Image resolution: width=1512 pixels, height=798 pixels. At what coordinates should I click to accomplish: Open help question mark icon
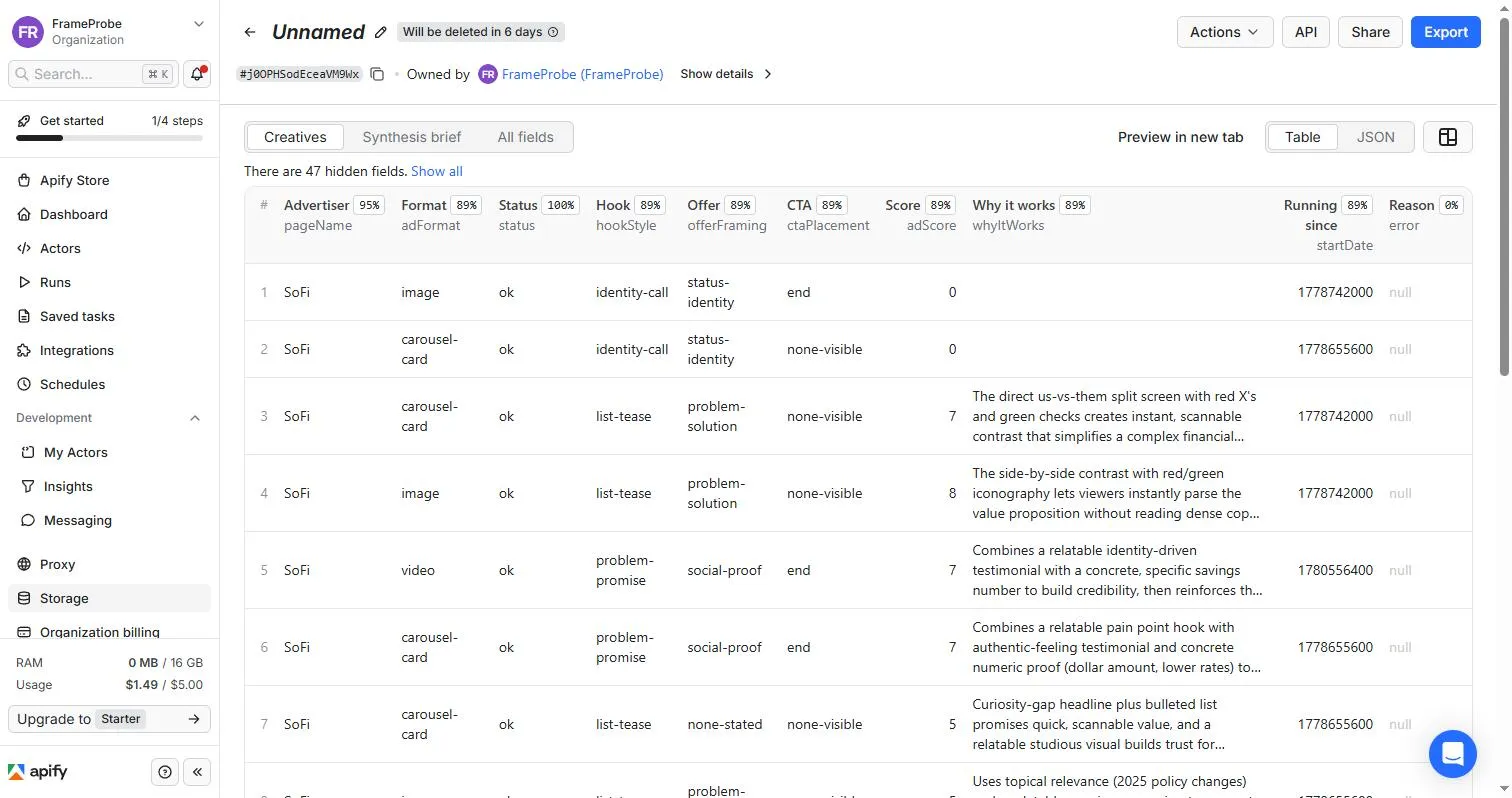165,772
